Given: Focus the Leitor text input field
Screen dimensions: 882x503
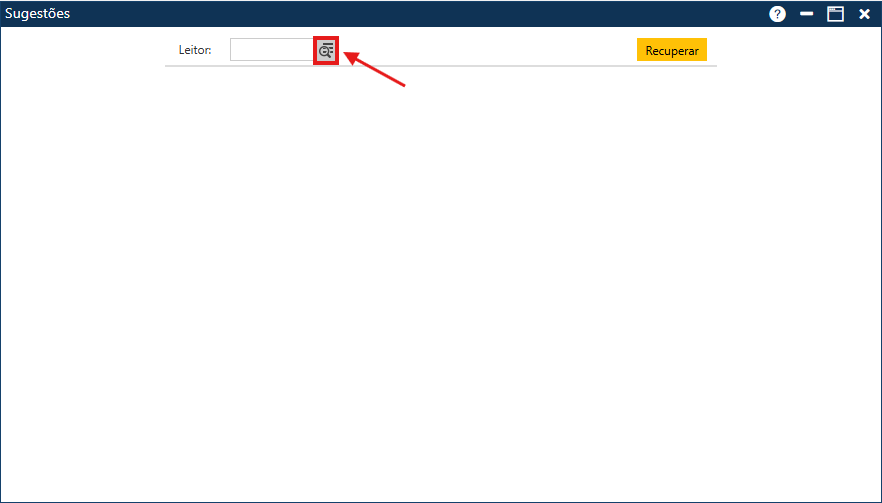Looking at the screenshot, I should pos(271,50).
